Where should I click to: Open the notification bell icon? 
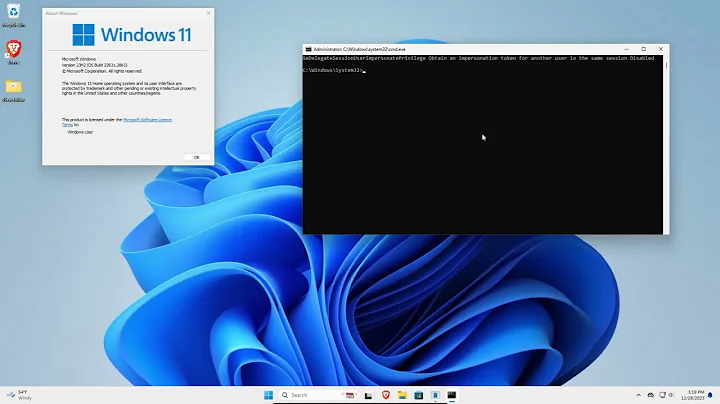click(x=710, y=395)
